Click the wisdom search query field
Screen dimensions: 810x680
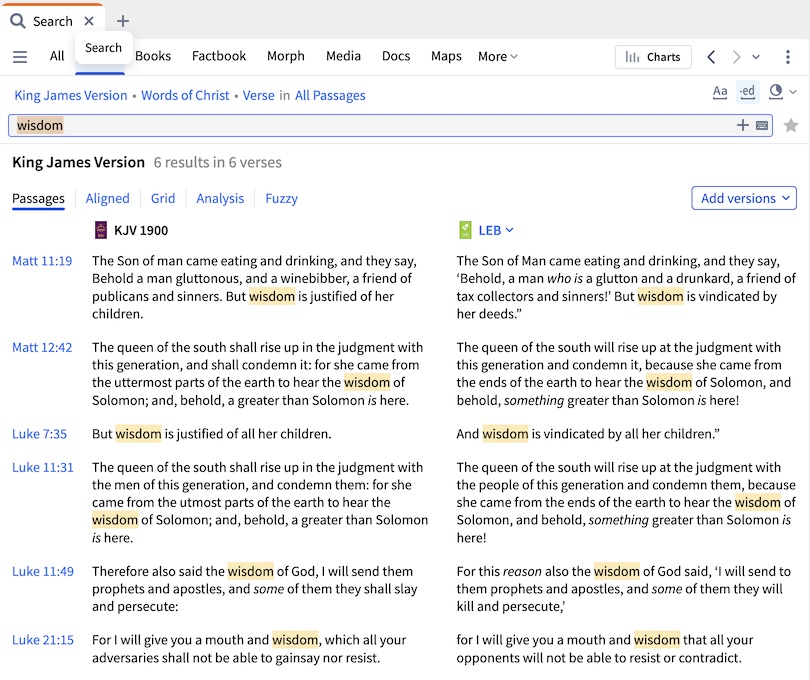point(390,126)
